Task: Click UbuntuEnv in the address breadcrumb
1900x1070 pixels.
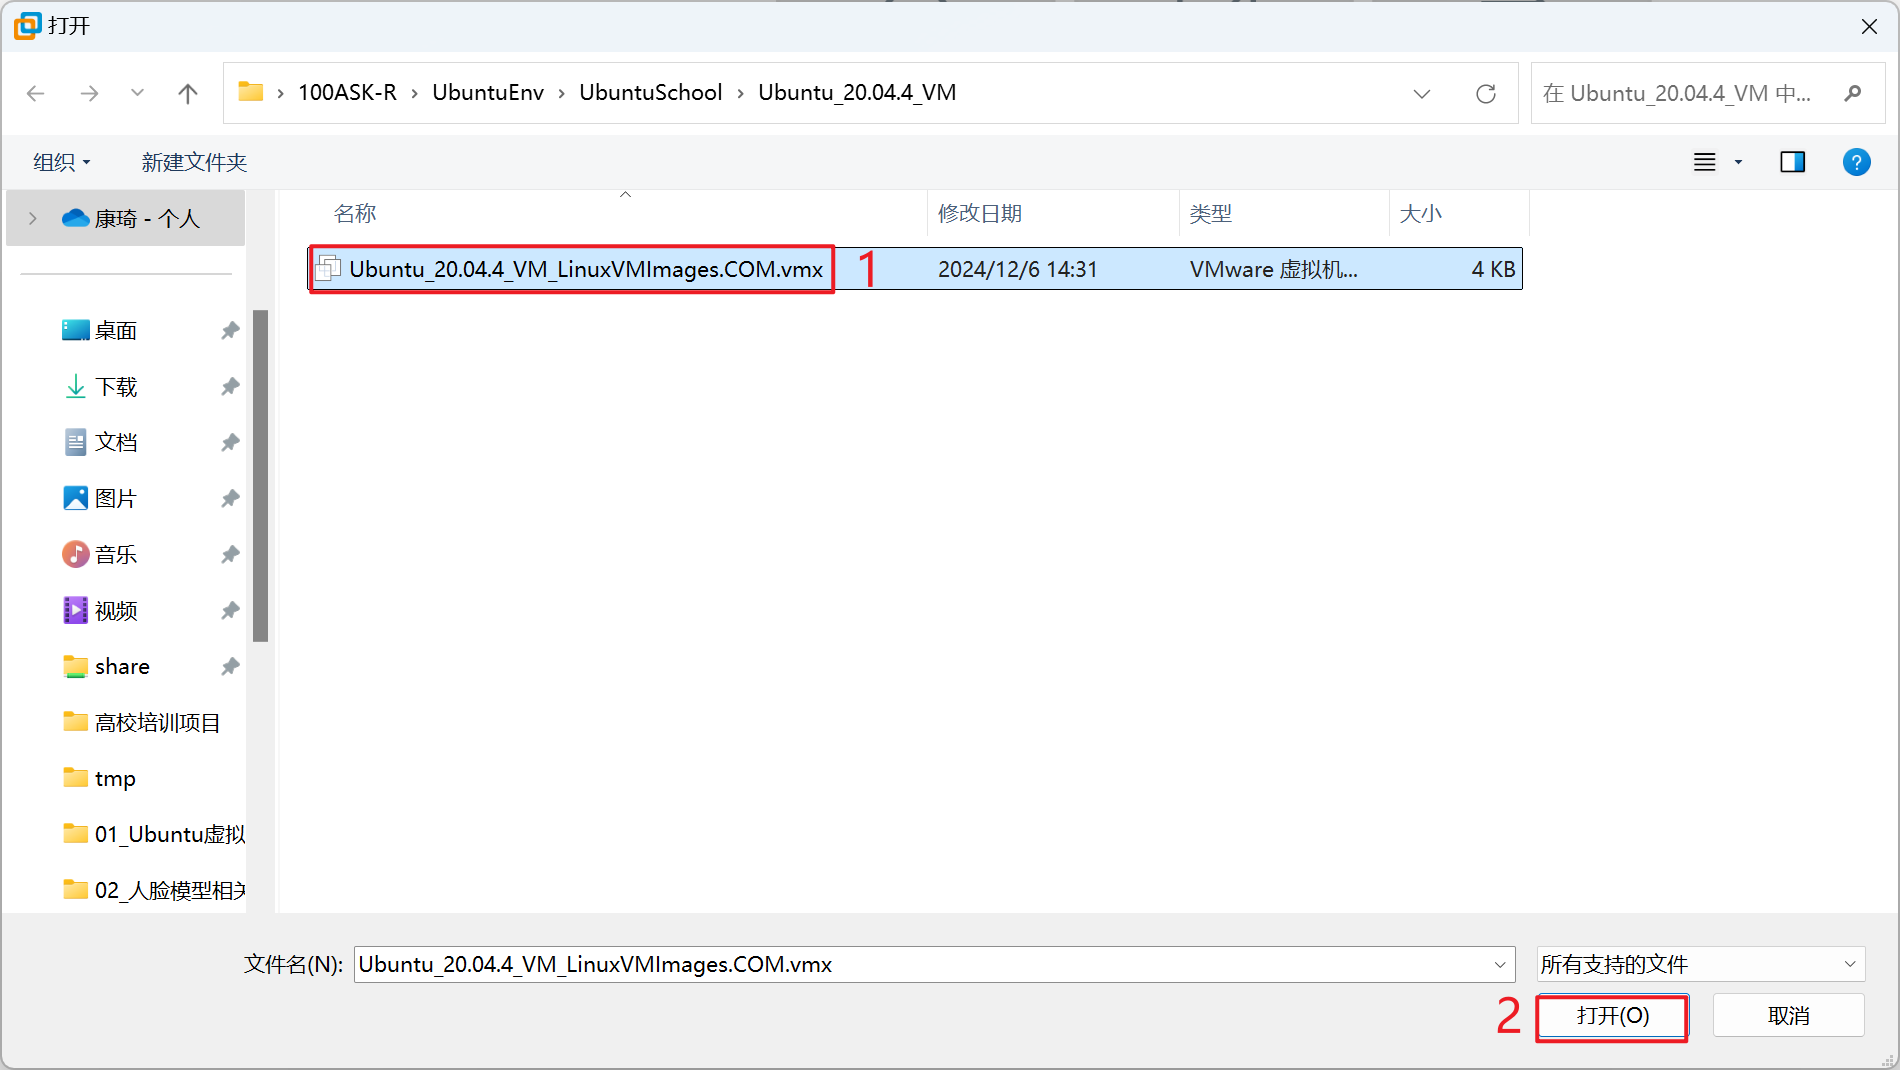Action: tap(488, 92)
